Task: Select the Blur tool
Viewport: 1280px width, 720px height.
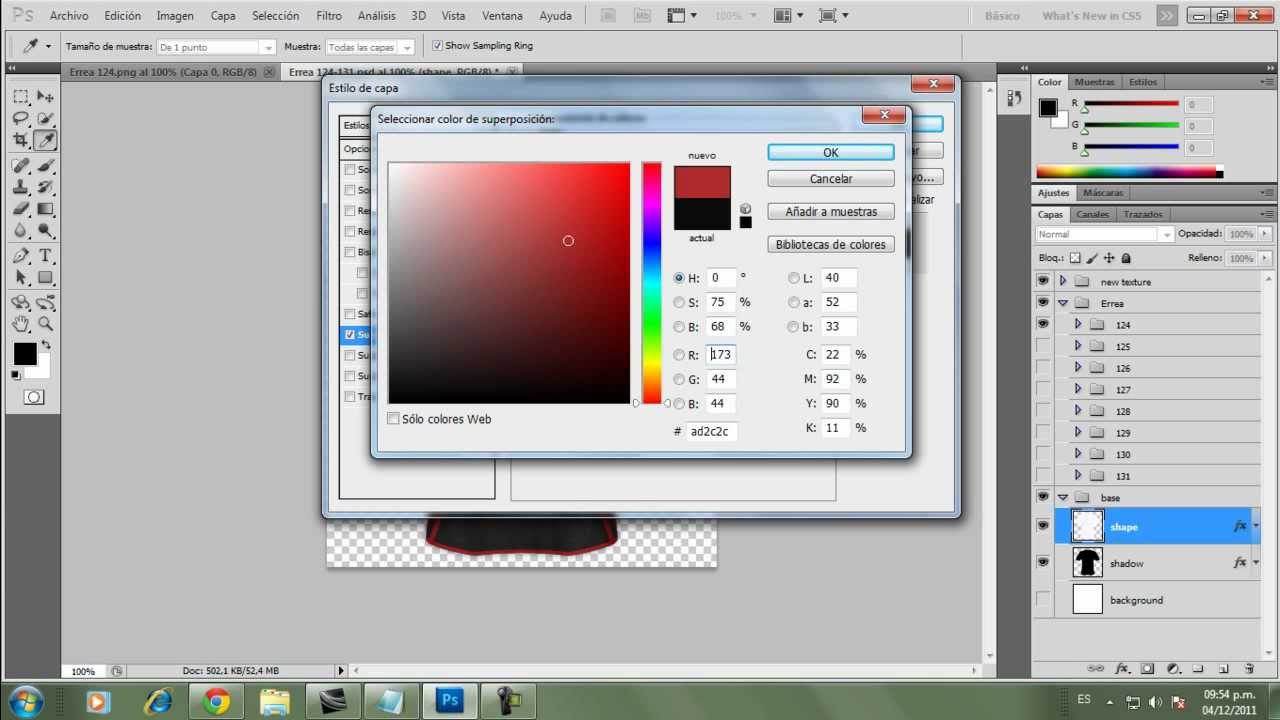Action: click(21, 231)
